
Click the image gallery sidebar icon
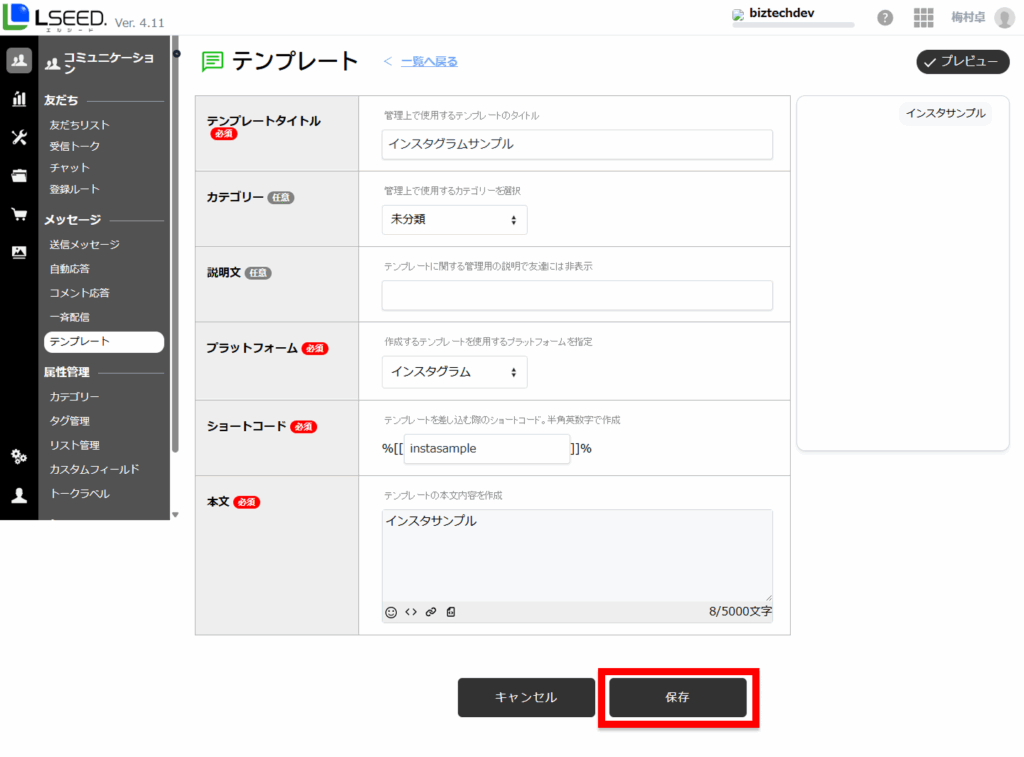pyautogui.click(x=19, y=252)
